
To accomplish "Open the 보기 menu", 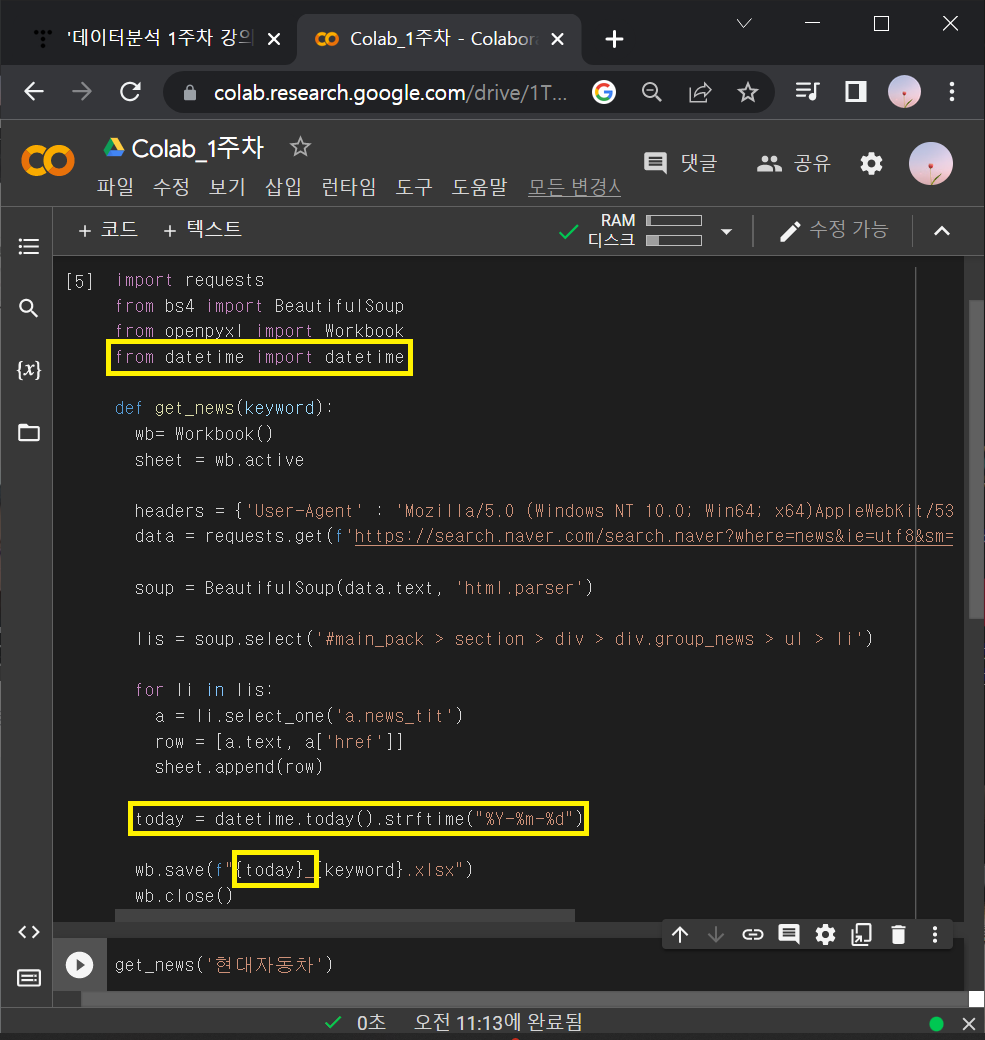I will click(x=227, y=186).
